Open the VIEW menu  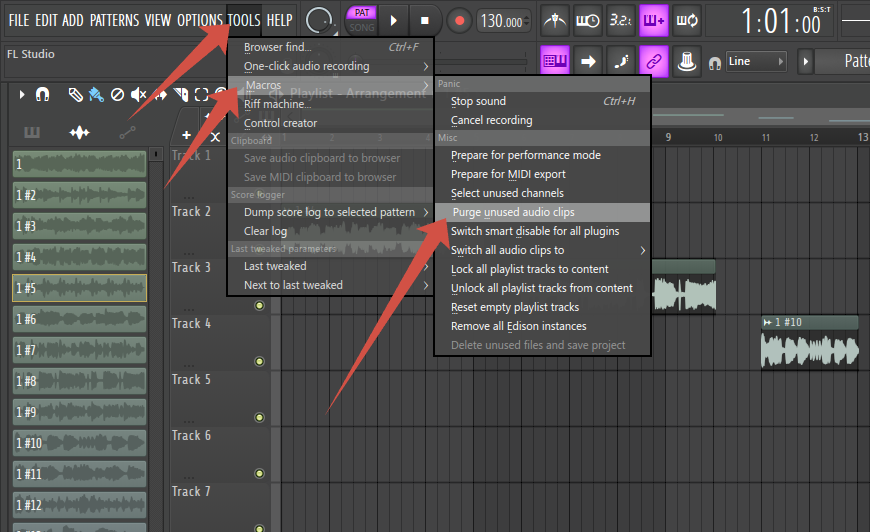(x=158, y=21)
